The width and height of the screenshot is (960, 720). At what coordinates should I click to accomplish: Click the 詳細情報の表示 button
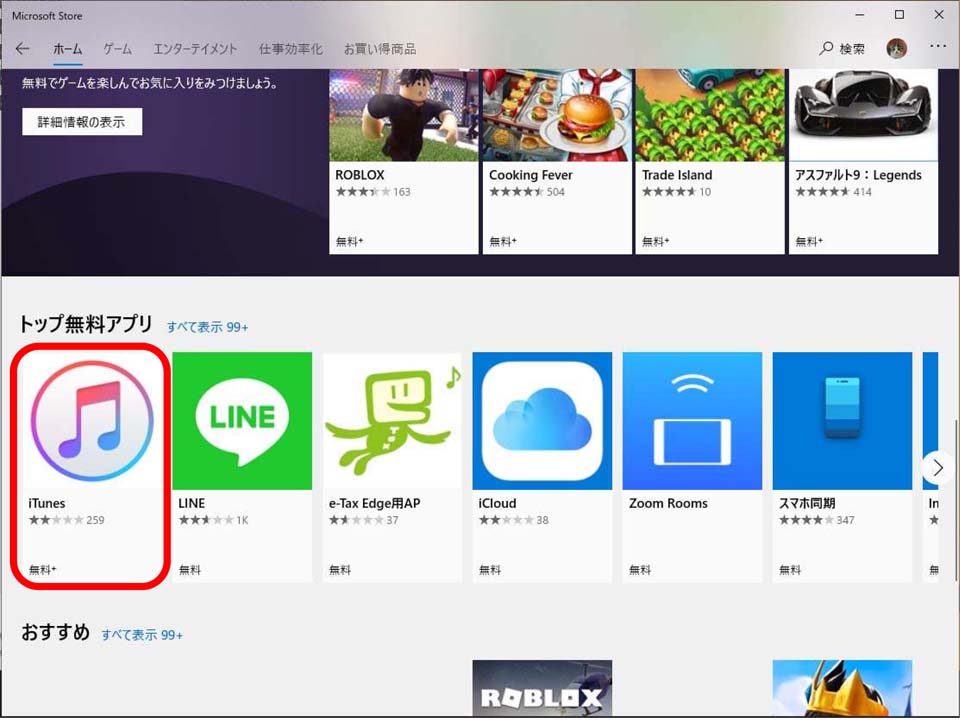tap(82, 122)
